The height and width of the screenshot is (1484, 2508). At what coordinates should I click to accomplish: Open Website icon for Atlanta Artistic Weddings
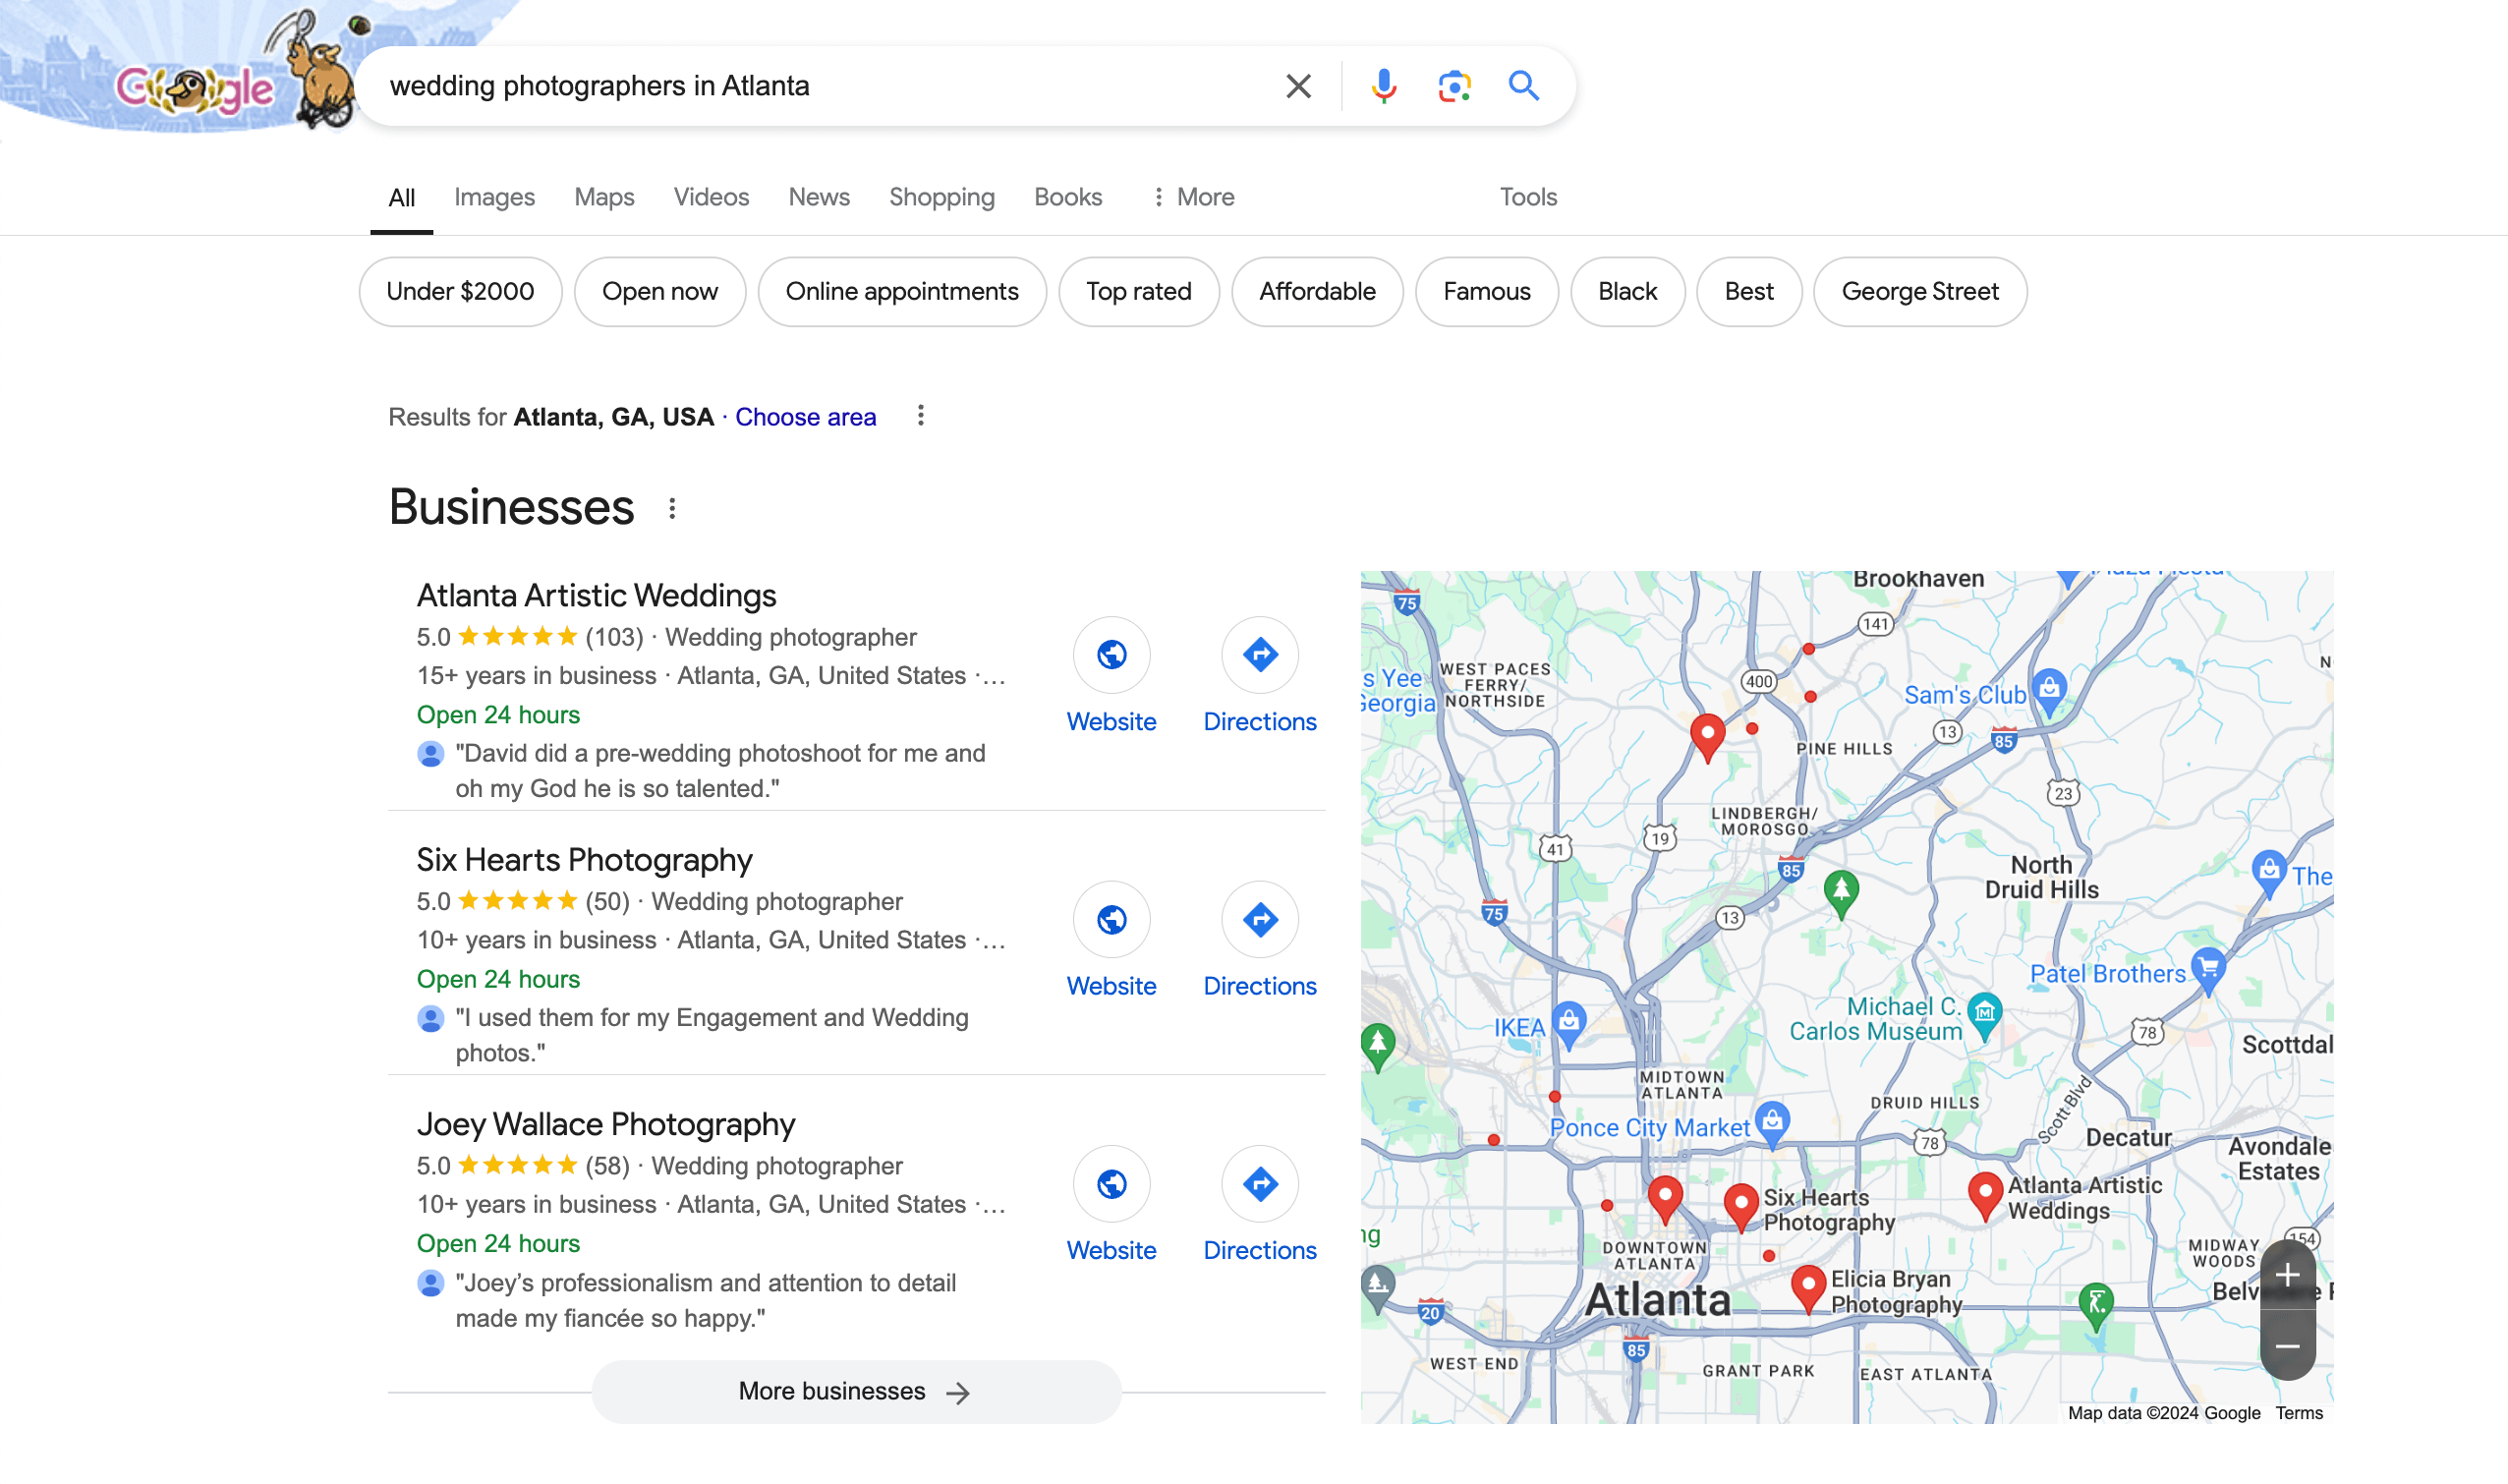(x=1111, y=655)
